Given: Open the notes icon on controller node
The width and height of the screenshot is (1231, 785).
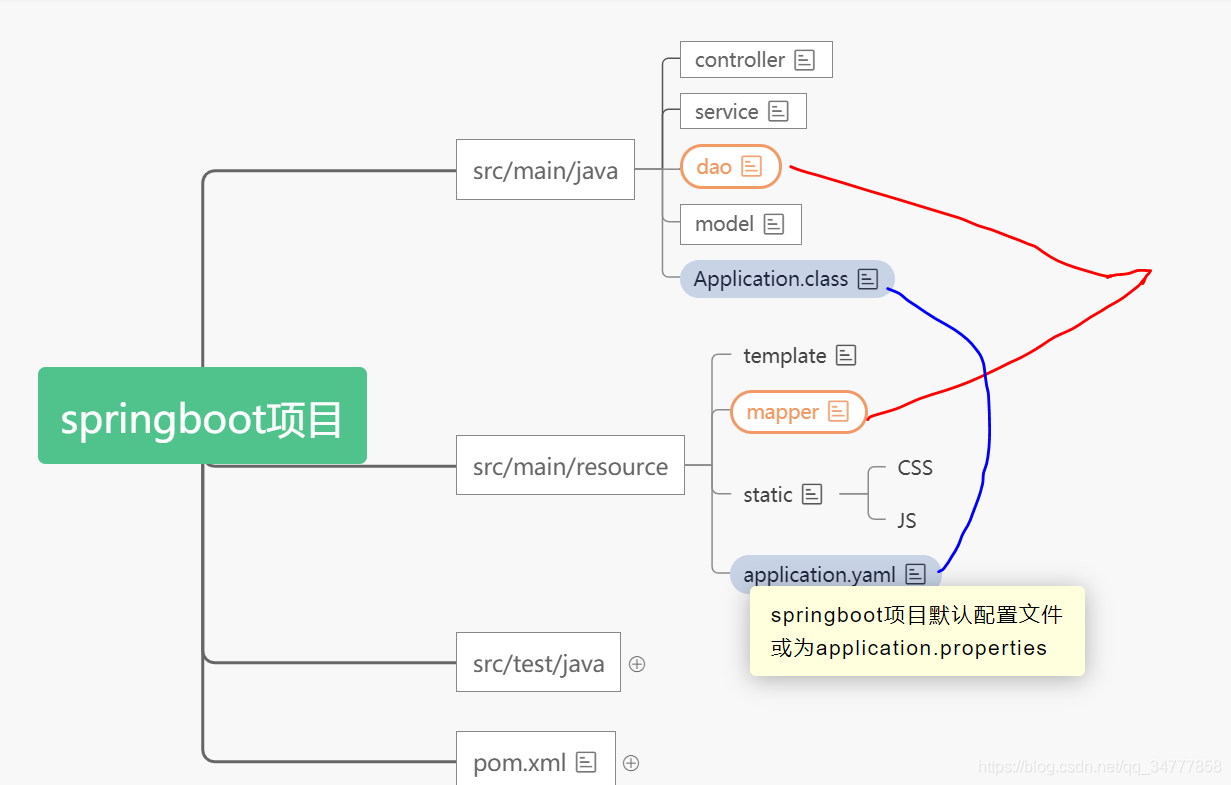Looking at the screenshot, I should [803, 59].
